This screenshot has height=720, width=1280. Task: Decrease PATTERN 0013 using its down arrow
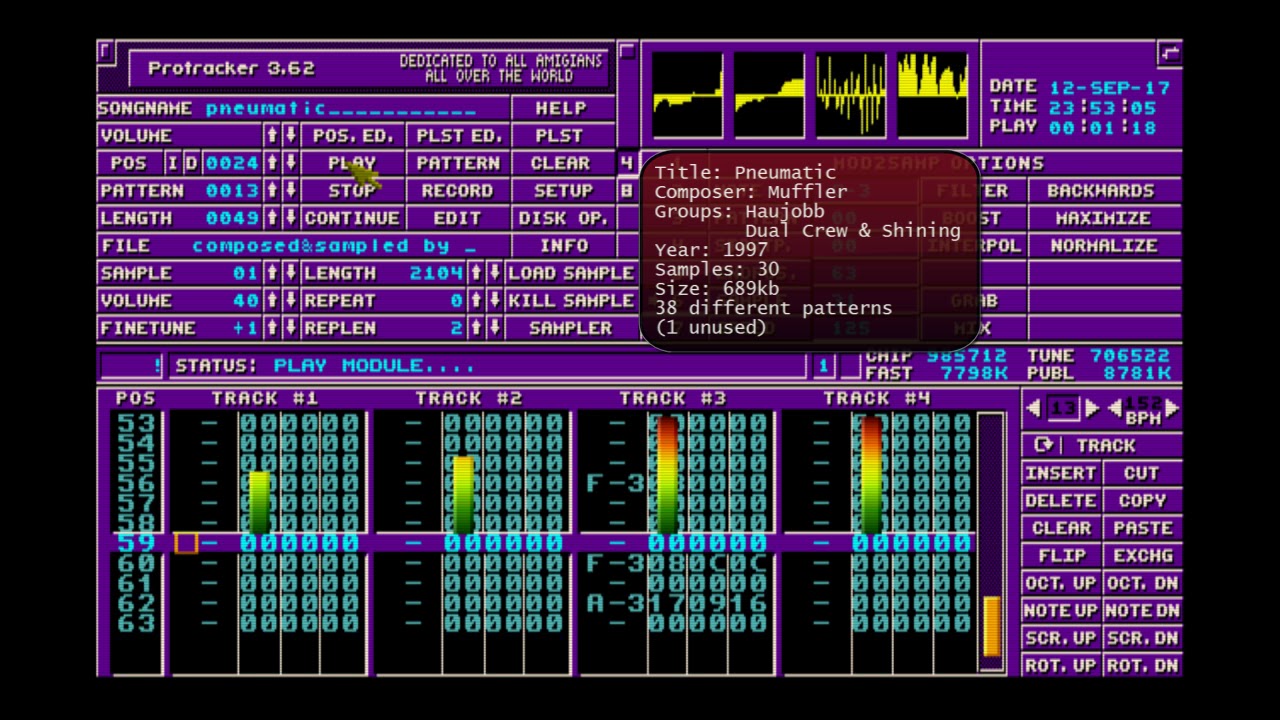click(x=290, y=190)
